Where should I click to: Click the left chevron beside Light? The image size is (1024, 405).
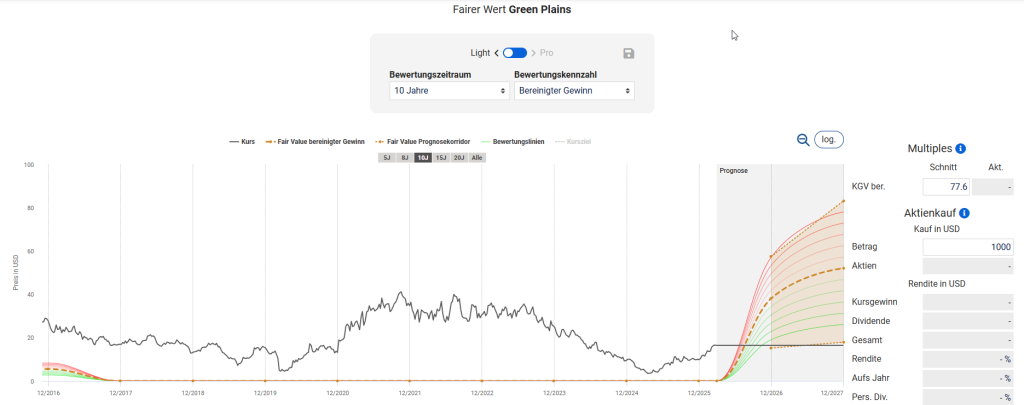tap(497, 53)
